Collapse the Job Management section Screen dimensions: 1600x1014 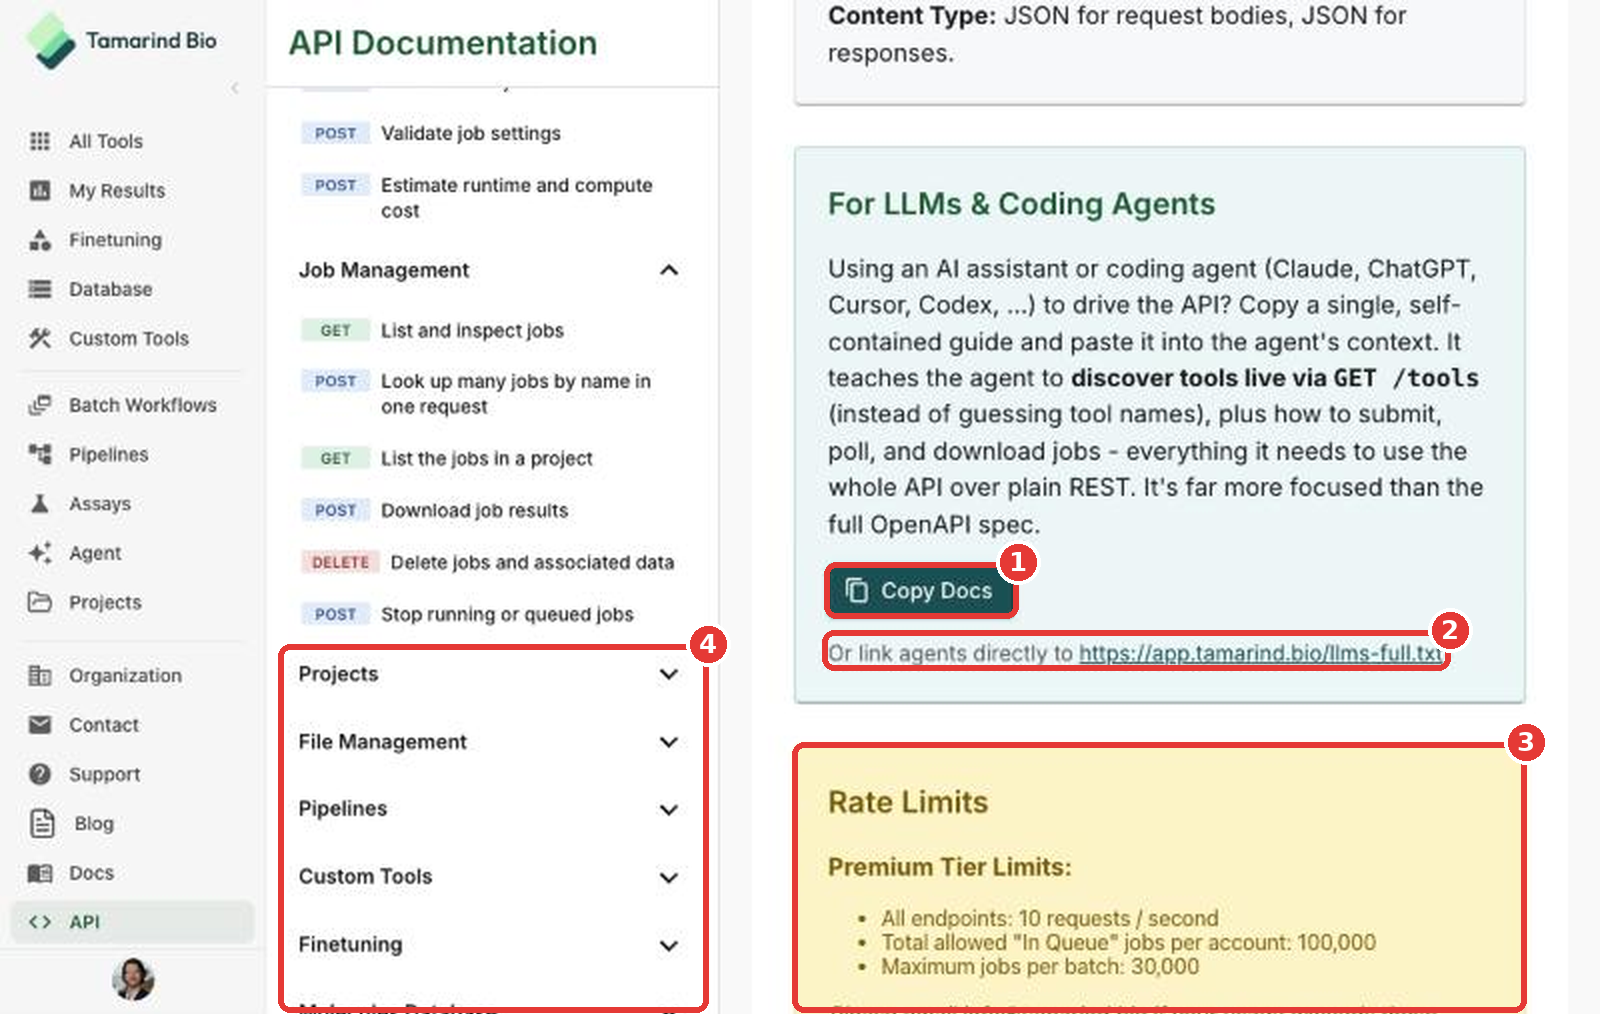click(669, 270)
